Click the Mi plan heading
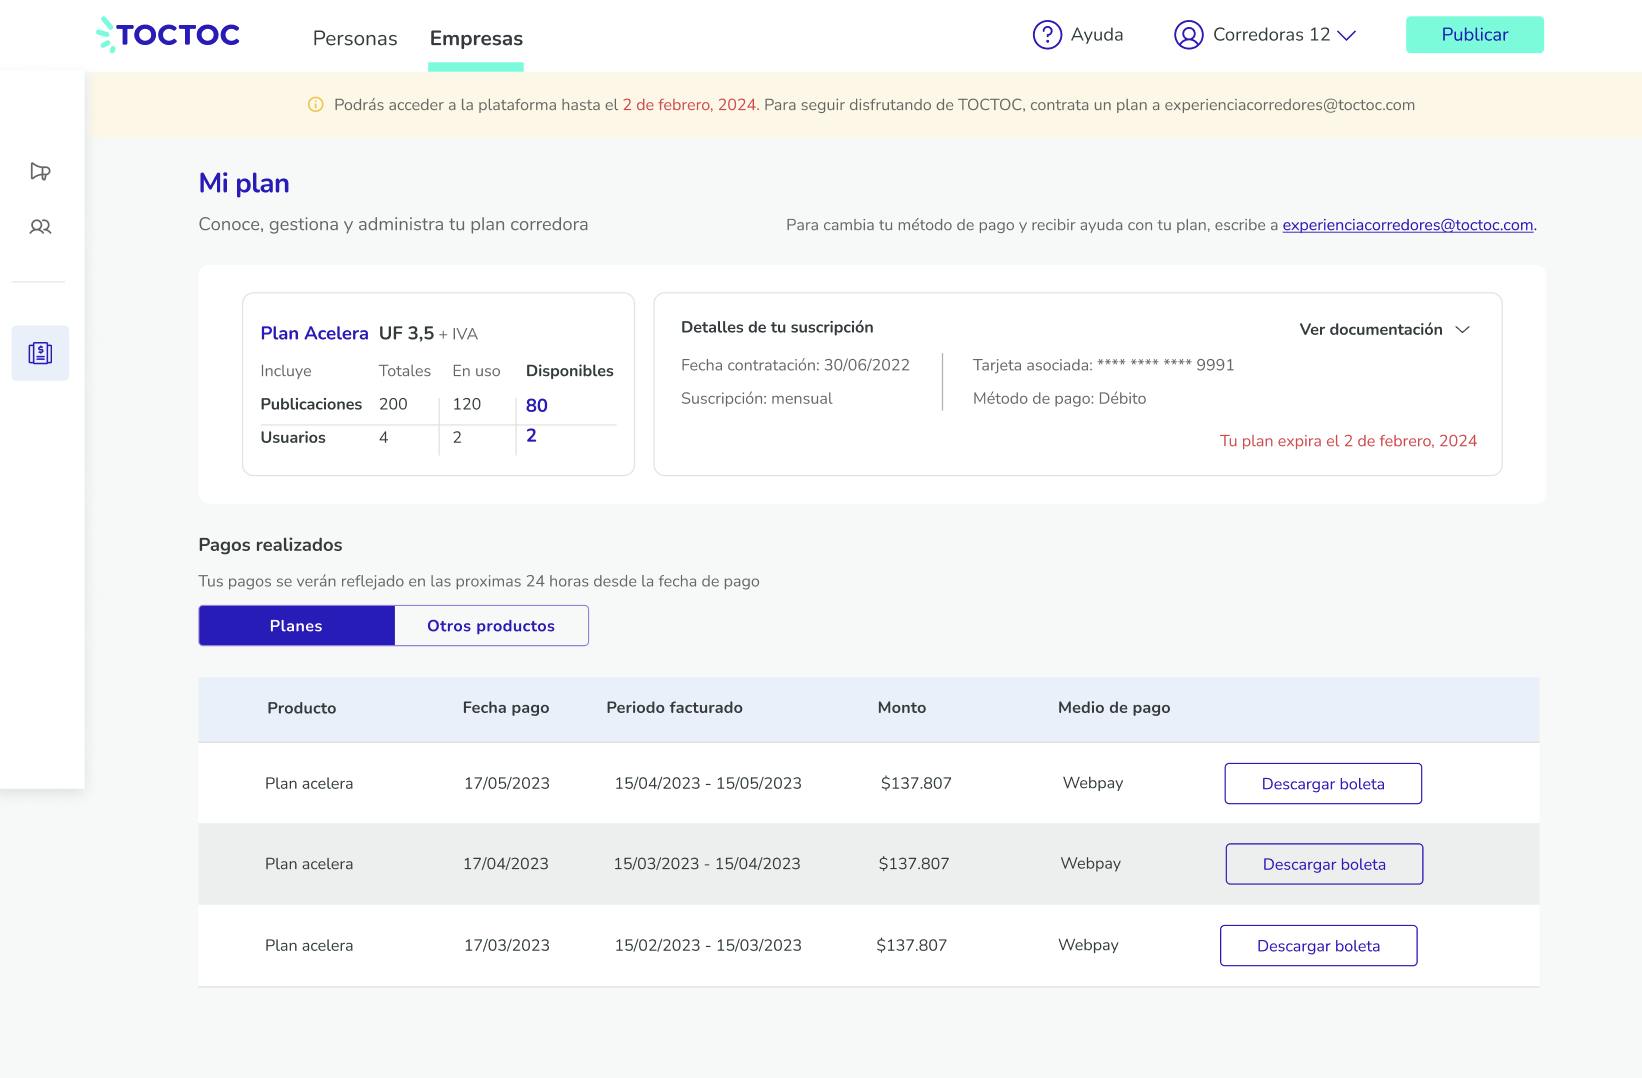Viewport: 1642px width, 1078px height. pos(244,183)
